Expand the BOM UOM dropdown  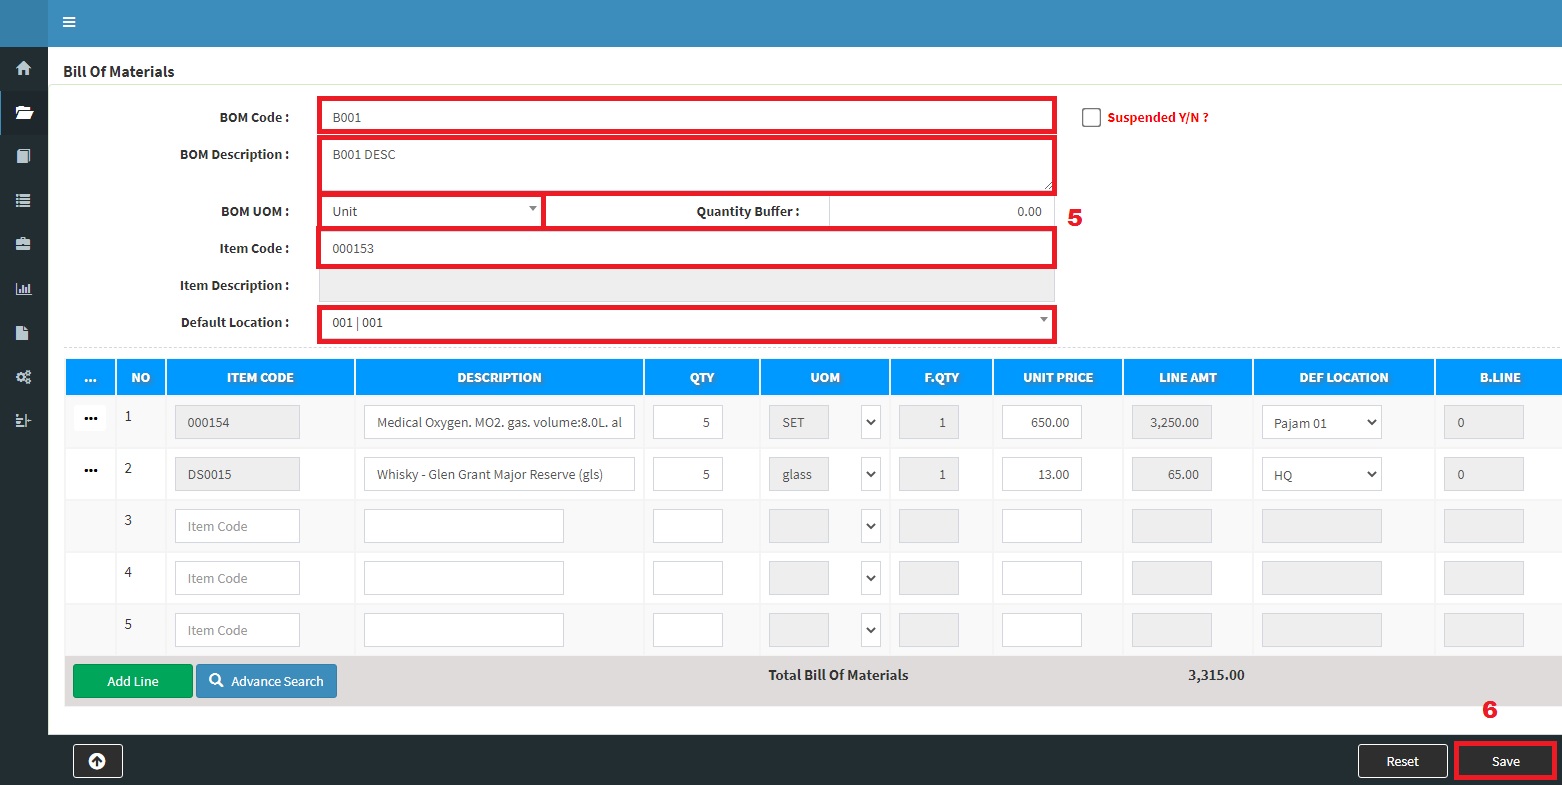[x=431, y=212]
